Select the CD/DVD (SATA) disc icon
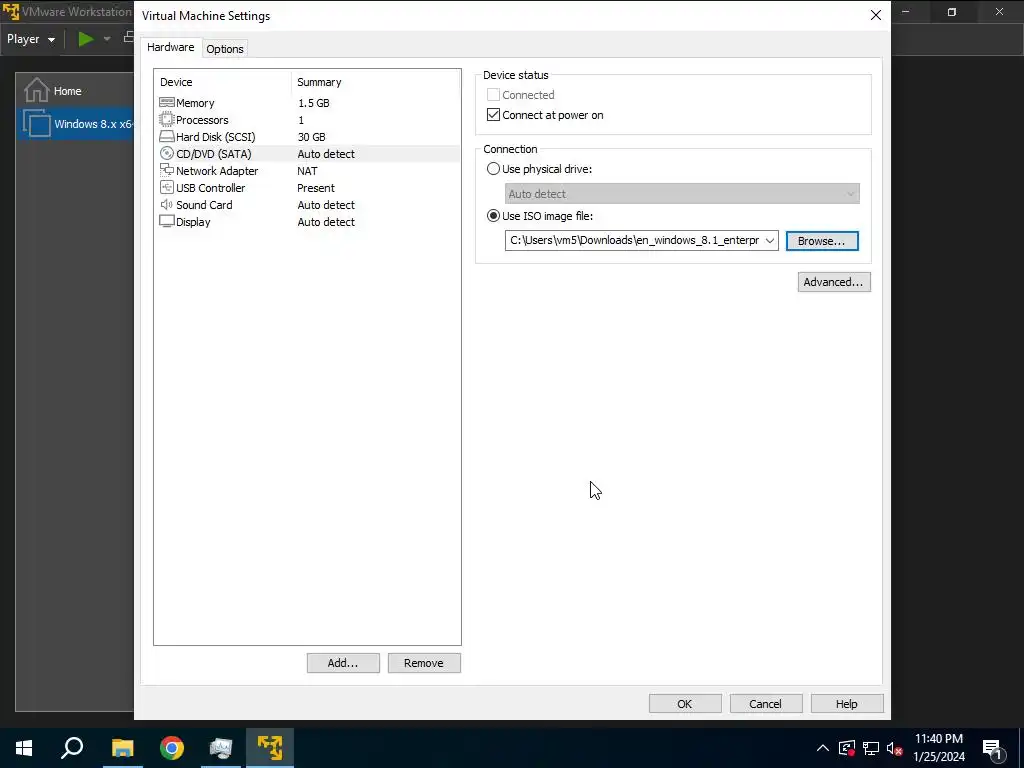The height and width of the screenshot is (768, 1024). pyautogui.click(x=167, y=153)
